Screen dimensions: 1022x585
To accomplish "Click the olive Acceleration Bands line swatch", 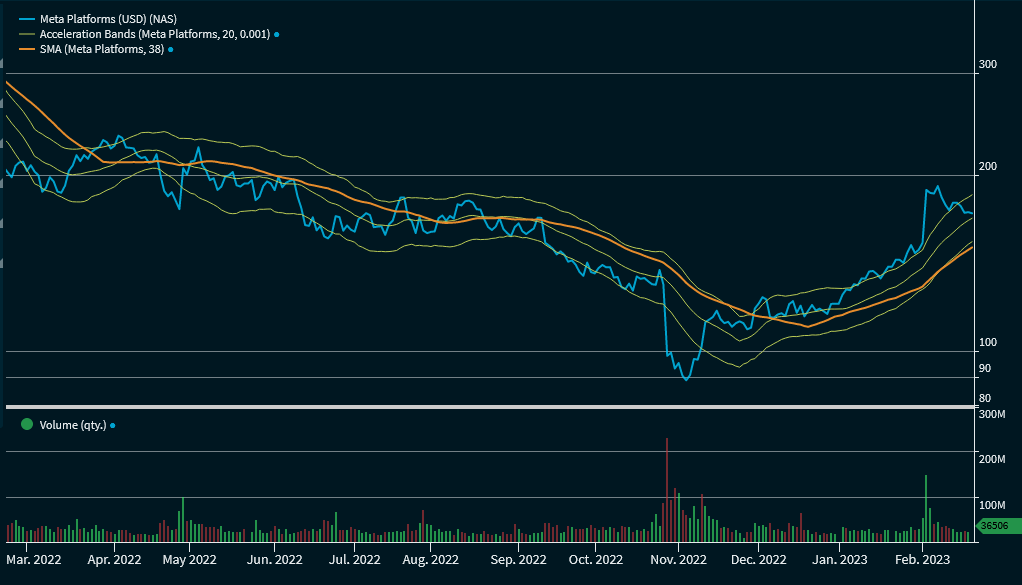I will (x=26, y=34).
